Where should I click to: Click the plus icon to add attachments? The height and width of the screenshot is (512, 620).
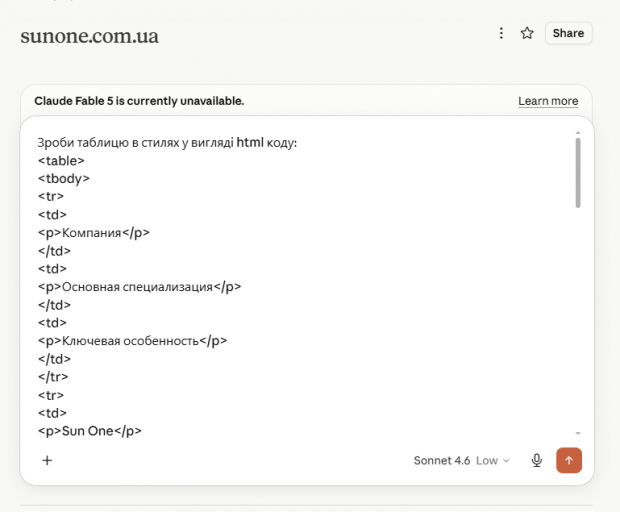[47, 460]
